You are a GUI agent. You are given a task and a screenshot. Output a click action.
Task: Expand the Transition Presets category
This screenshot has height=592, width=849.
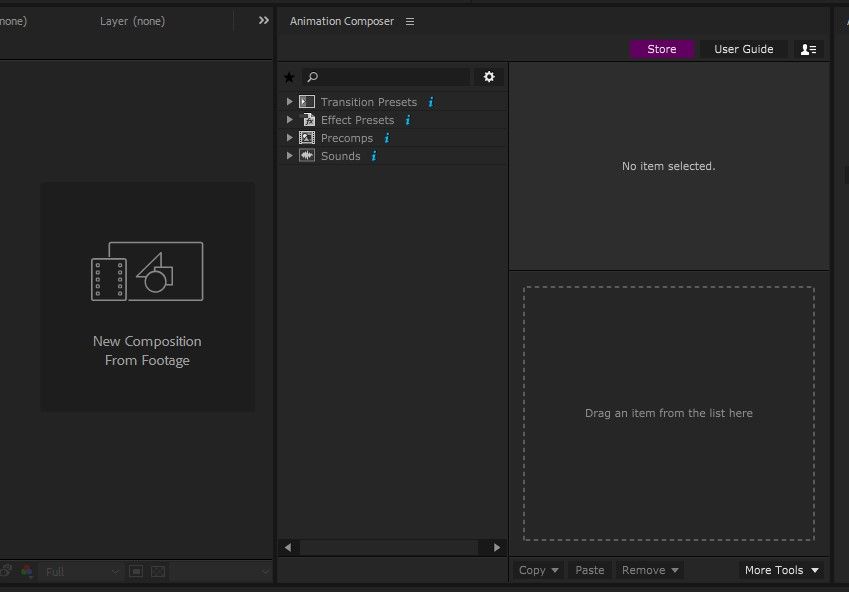290,102
